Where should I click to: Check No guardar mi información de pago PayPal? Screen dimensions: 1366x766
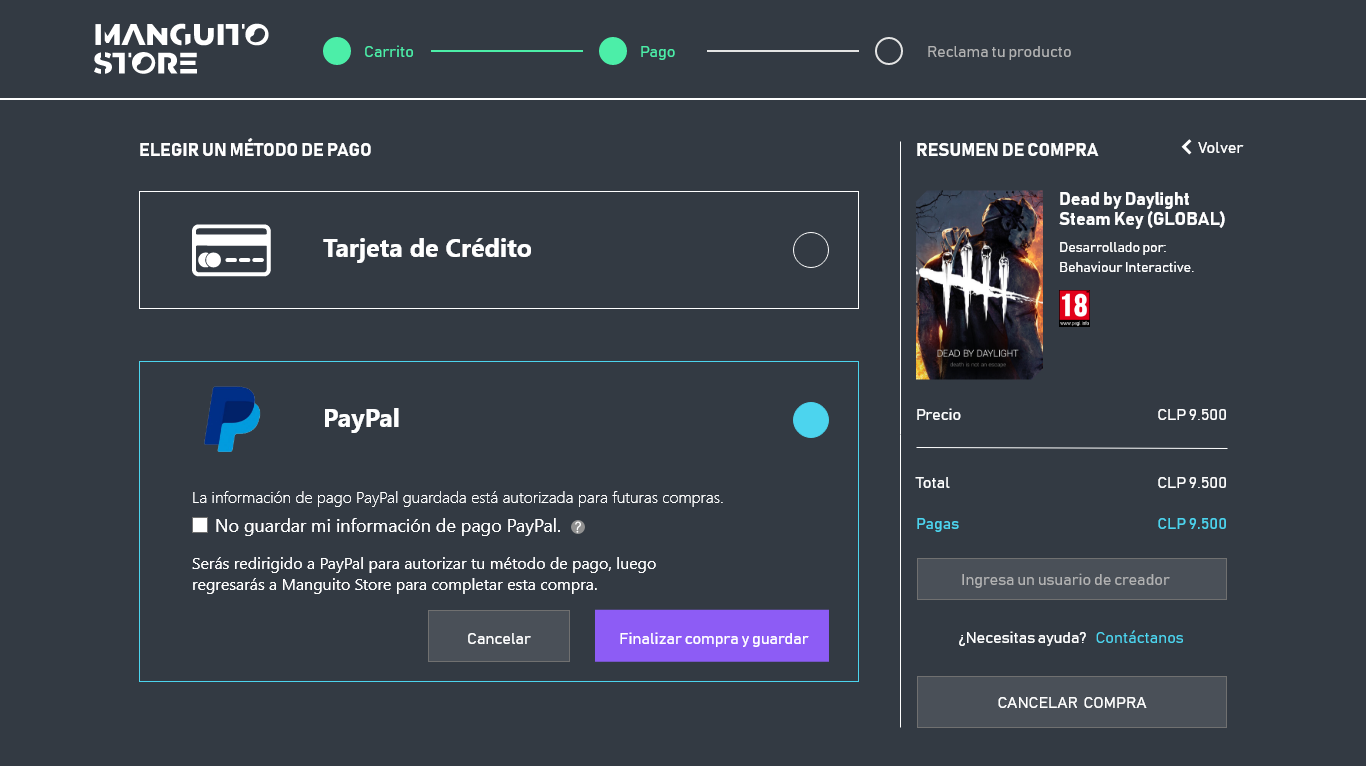click(x=200, y=525)
